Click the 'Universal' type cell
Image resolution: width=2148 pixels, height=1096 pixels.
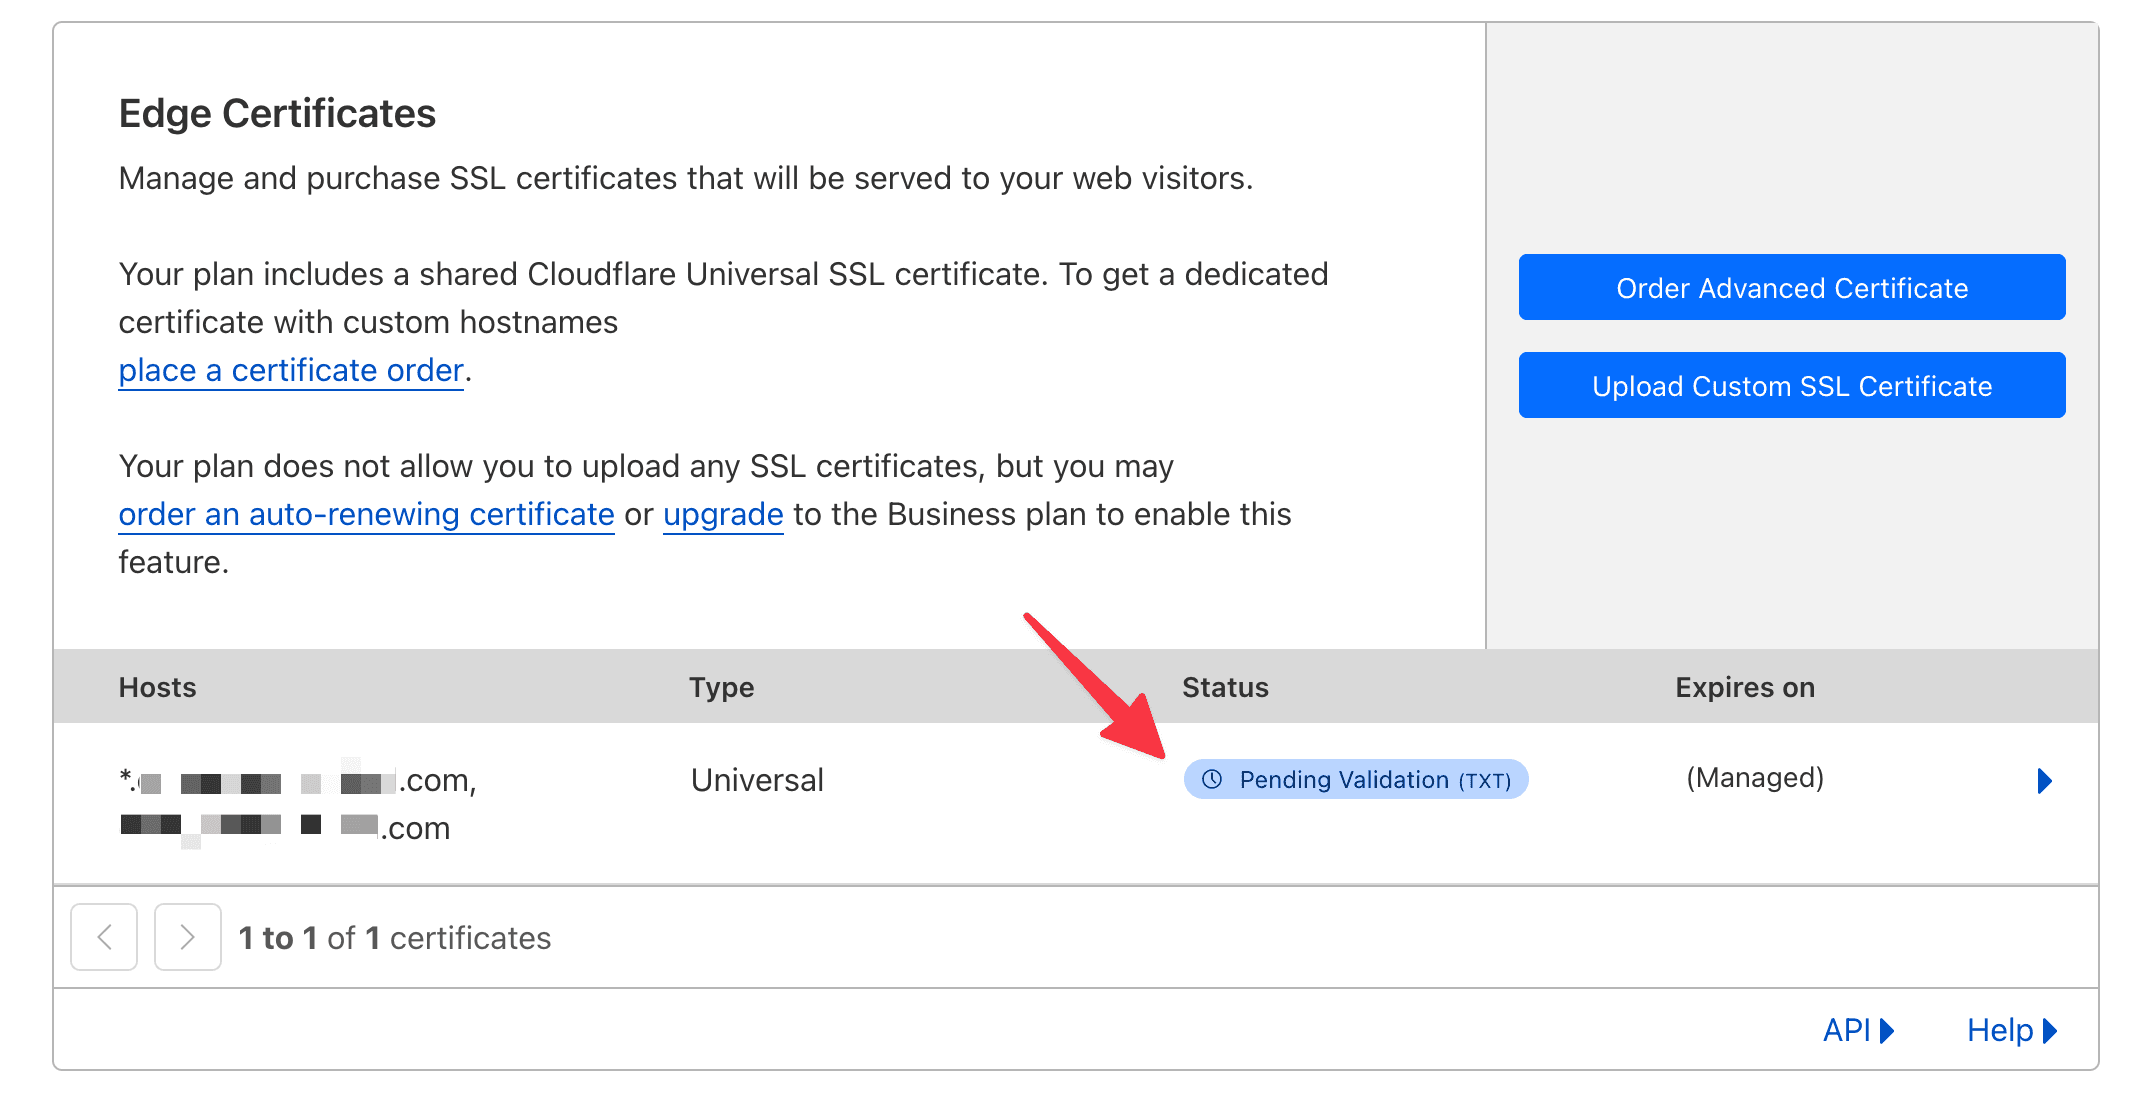point(757,780)
